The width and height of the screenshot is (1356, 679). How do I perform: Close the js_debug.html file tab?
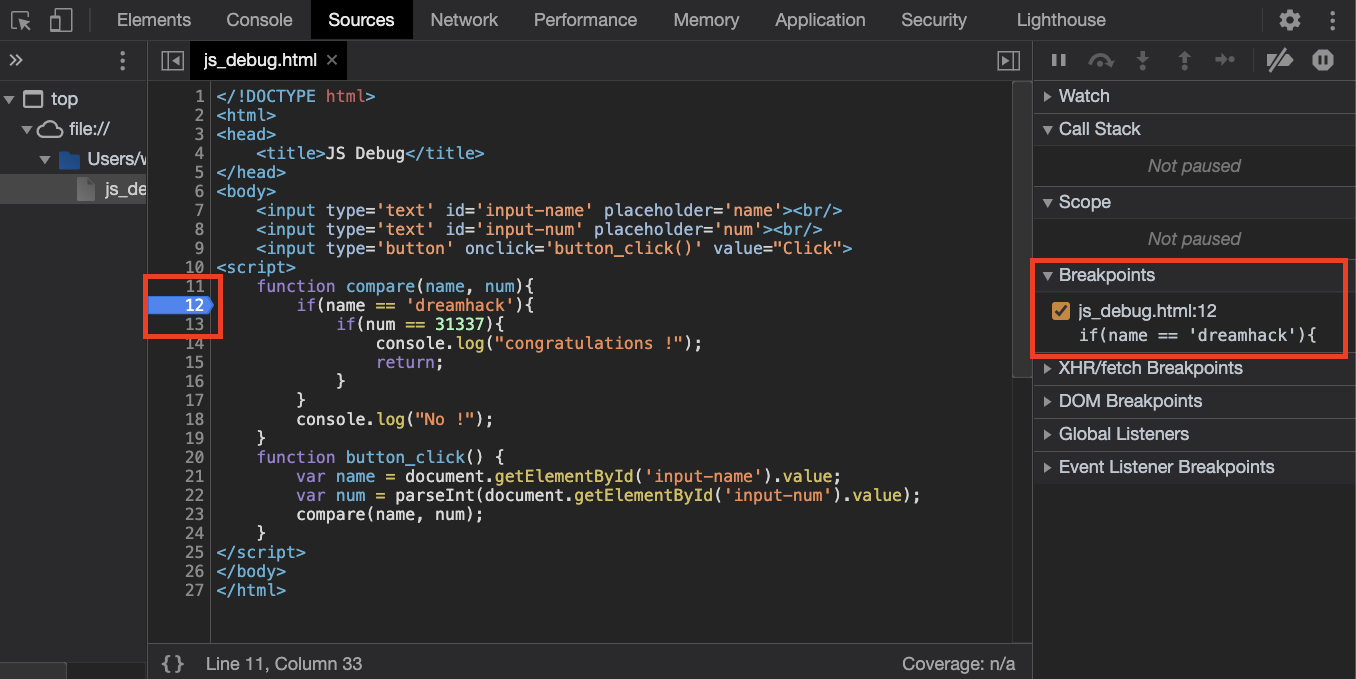pos(332,60)
